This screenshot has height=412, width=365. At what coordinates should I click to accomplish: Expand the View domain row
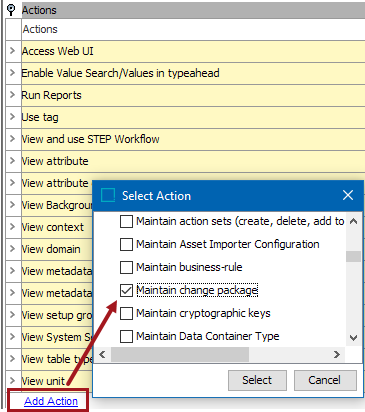point(12,249)
